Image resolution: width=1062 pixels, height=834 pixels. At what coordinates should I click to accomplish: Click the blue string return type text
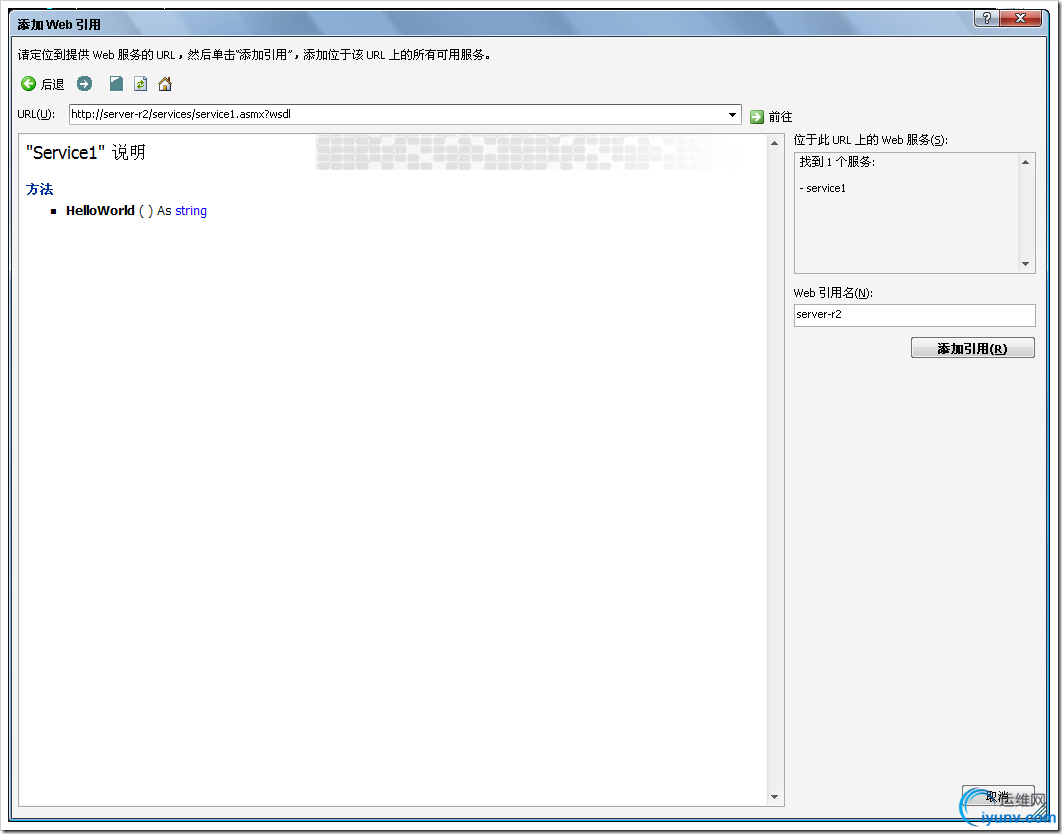click(191, 211)
